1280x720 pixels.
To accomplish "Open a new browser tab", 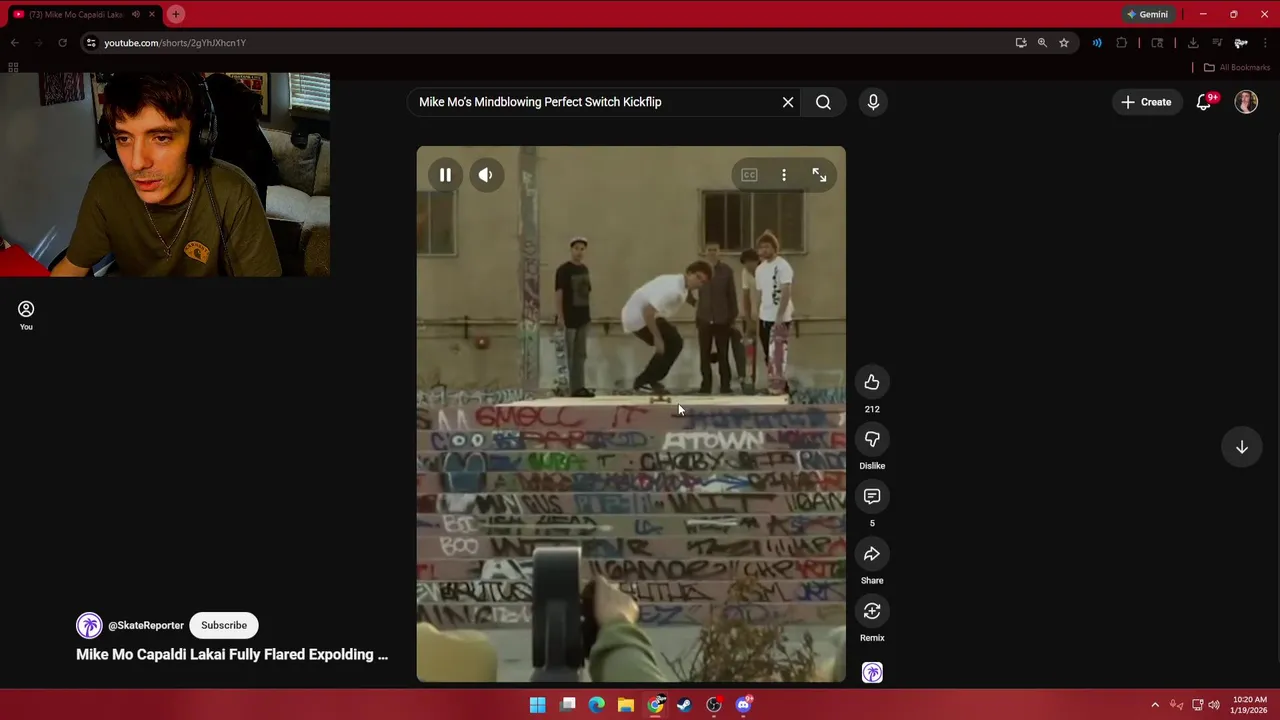I will pyautogui.click(x=176, y=14).
